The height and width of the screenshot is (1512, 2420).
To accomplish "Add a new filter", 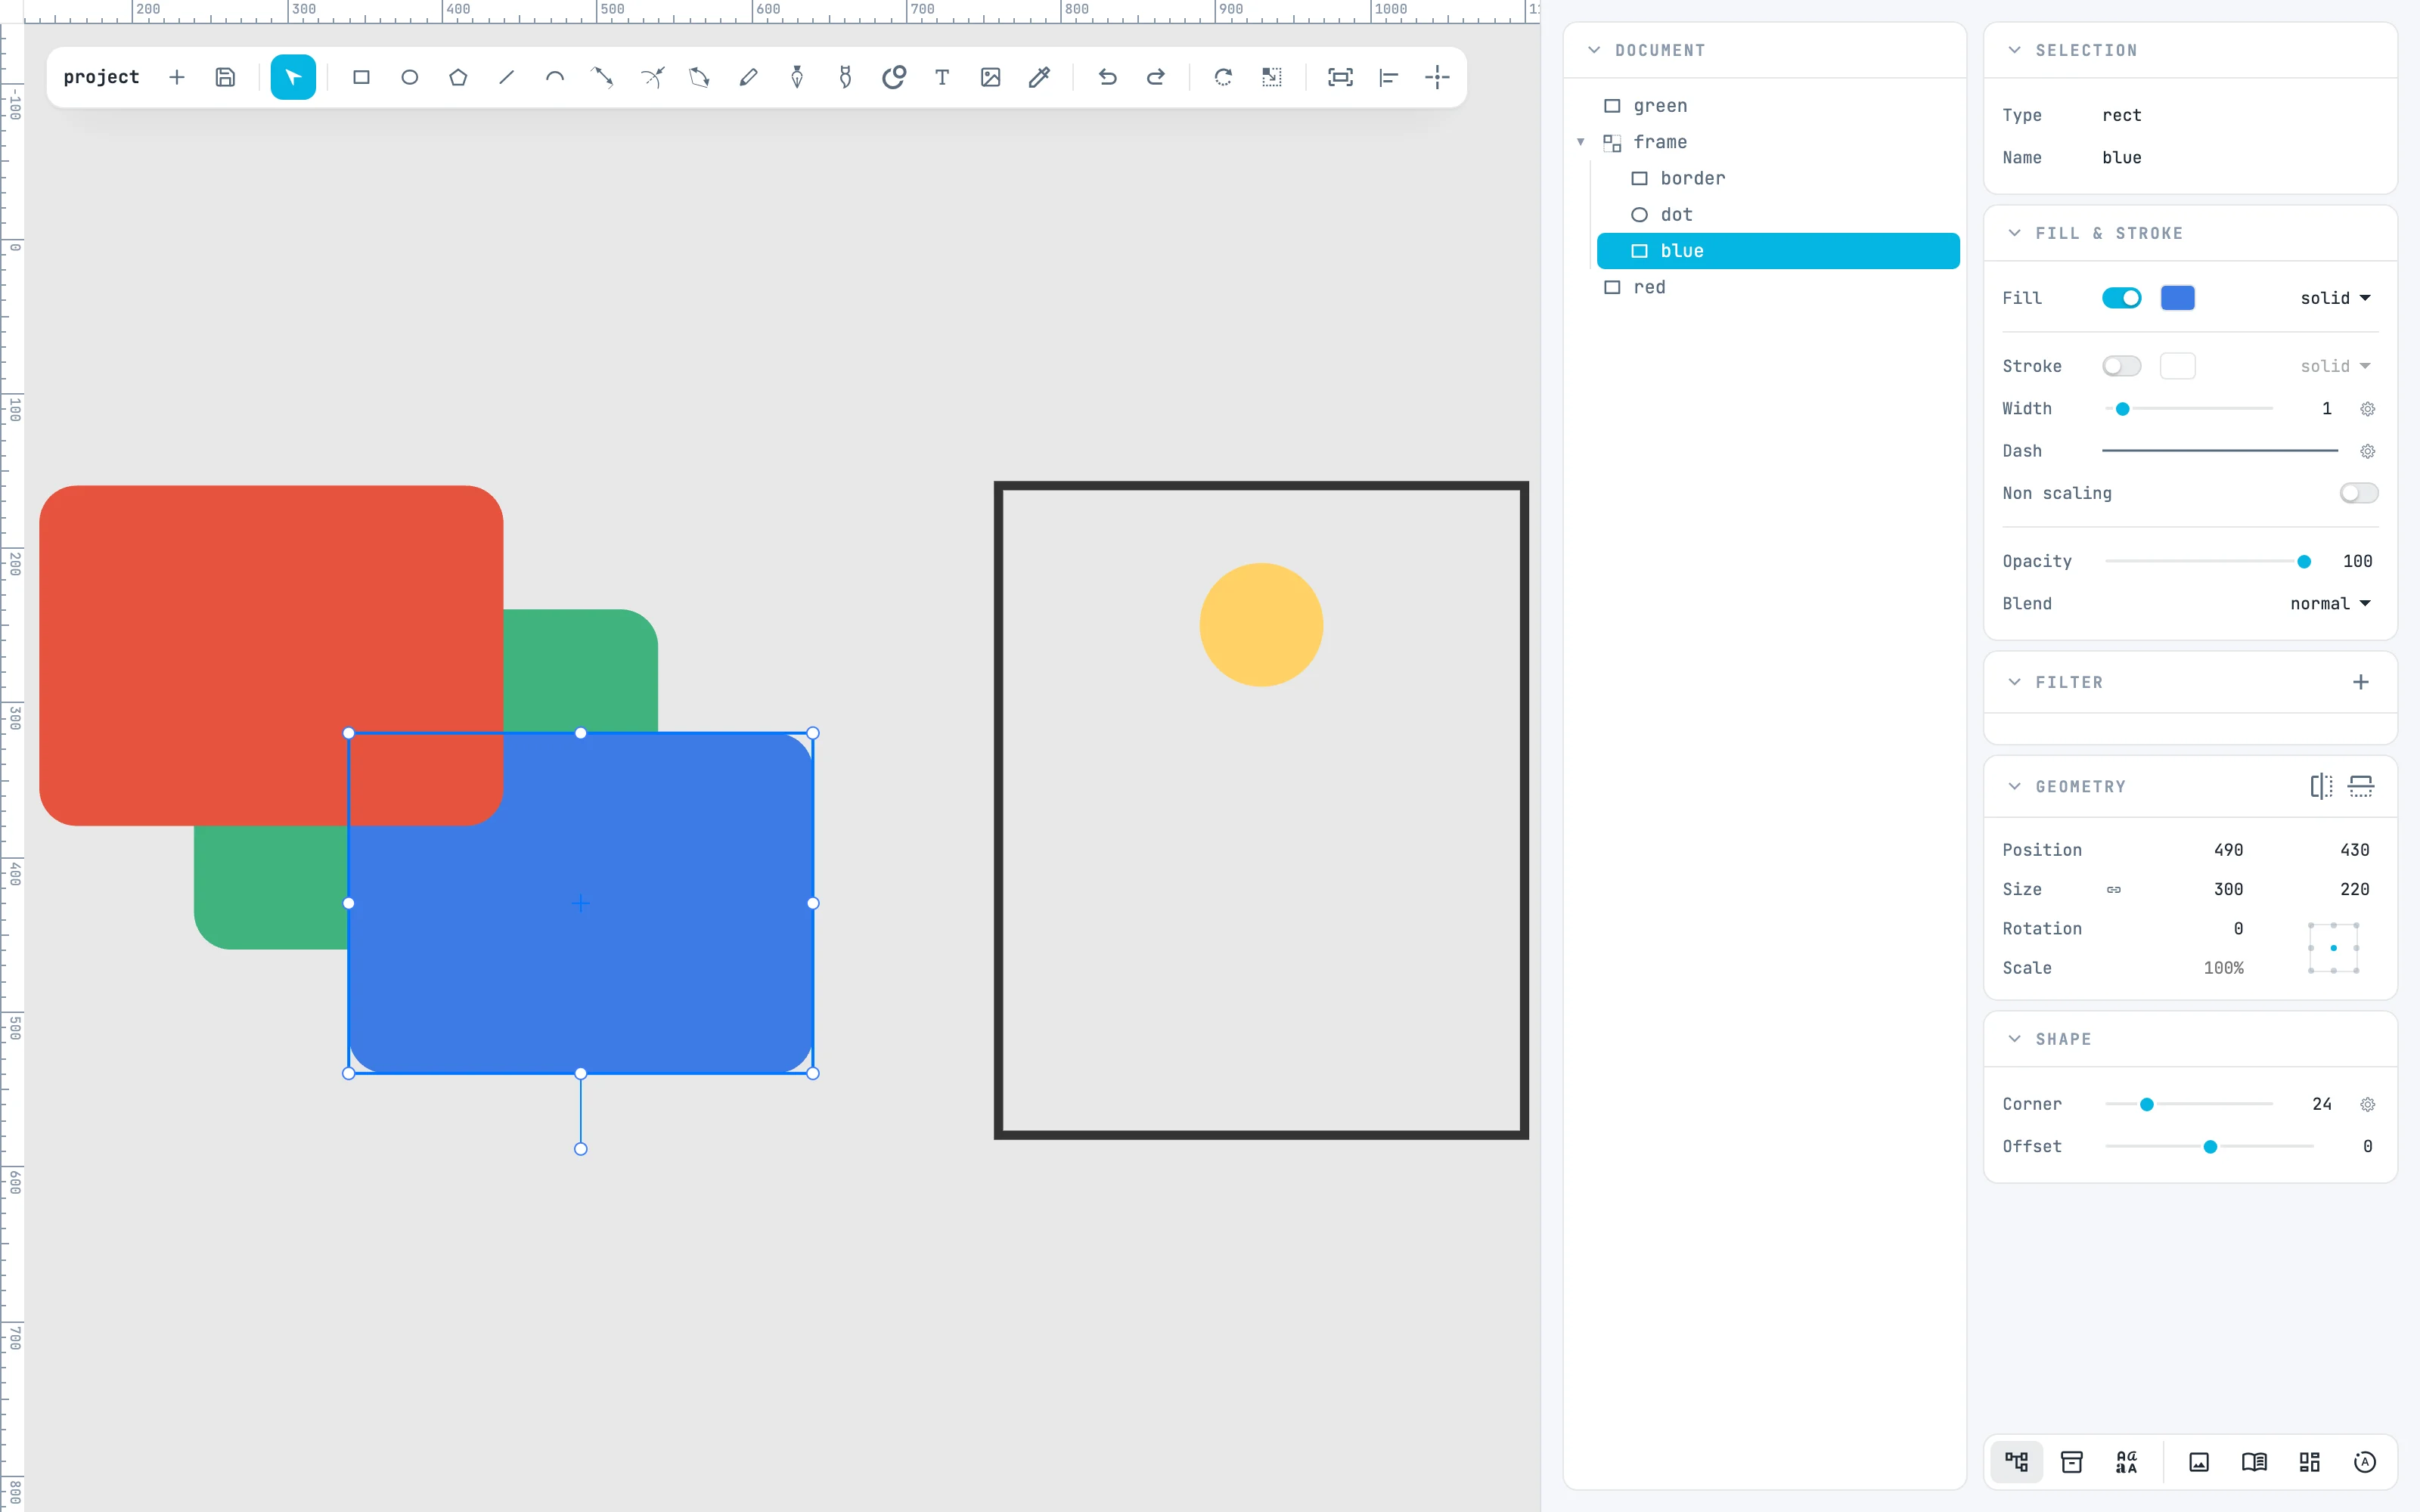I will point(2361,682).
